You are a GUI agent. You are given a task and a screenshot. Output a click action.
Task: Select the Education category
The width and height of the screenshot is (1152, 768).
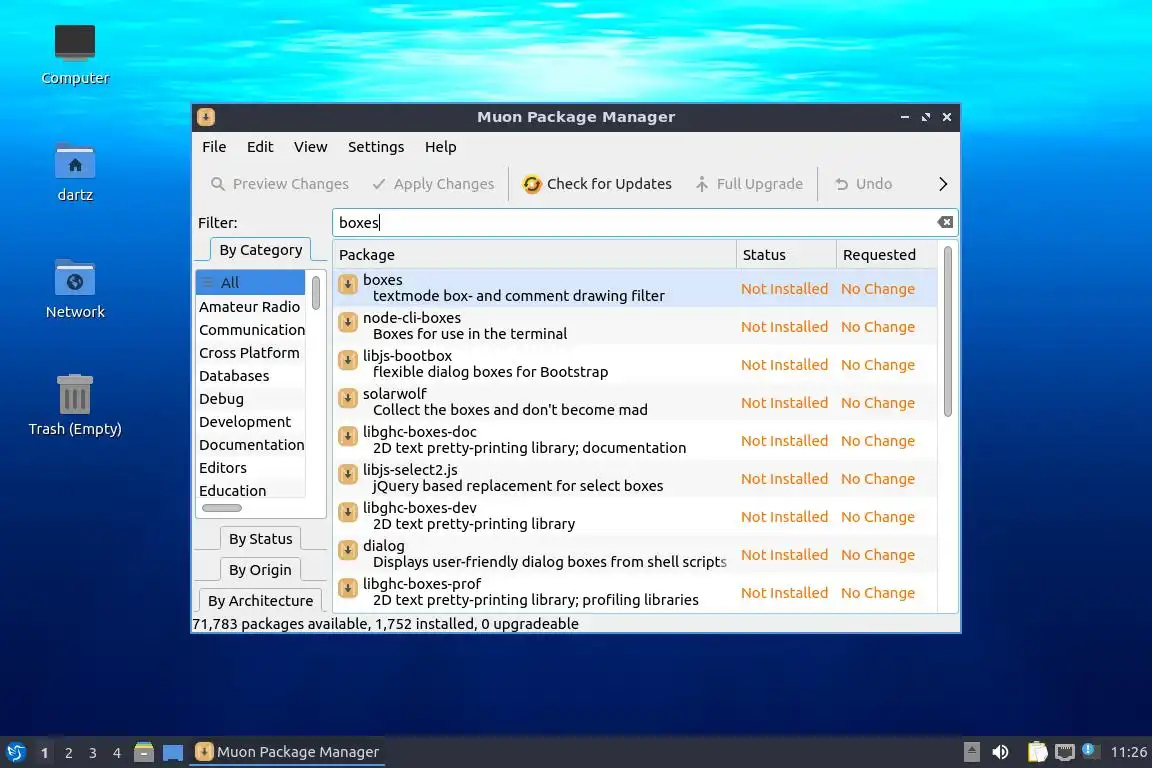(x=250, y=490)
